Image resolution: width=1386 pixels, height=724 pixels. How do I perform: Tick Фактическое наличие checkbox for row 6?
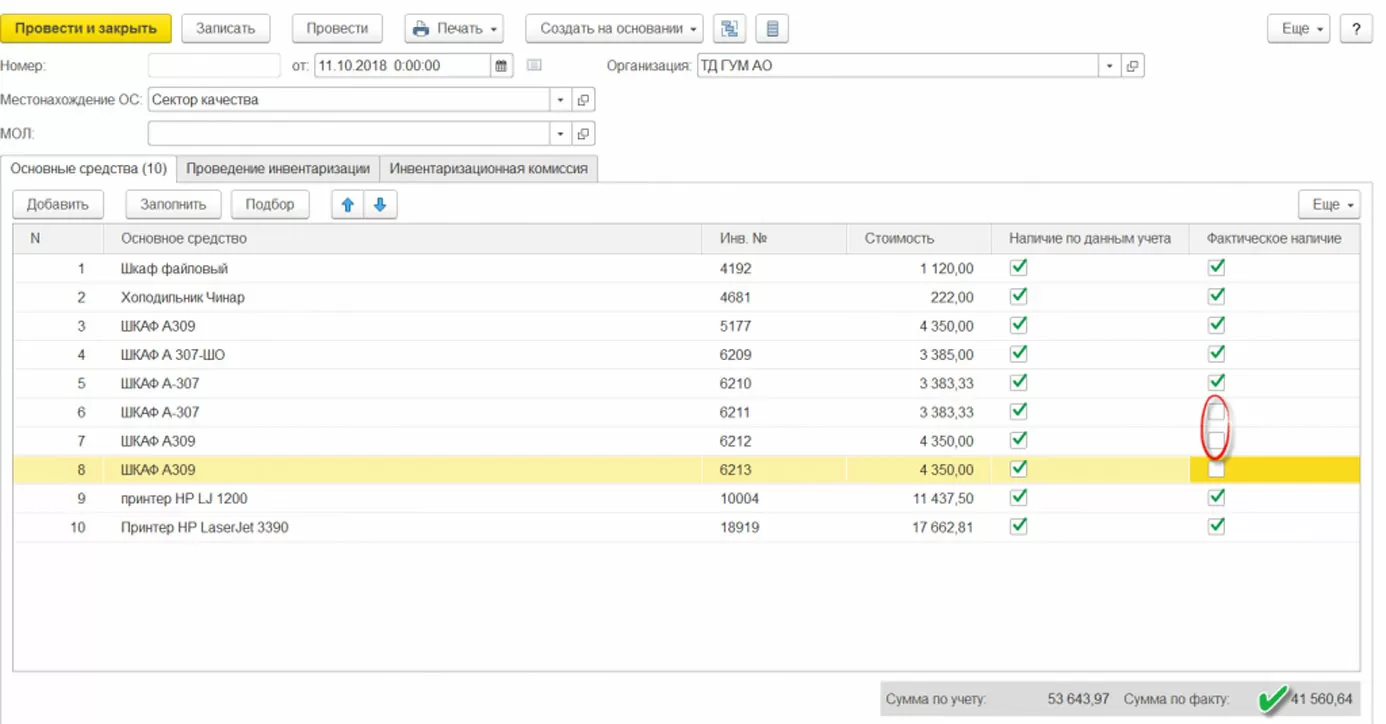click(x=1216, y=411)
